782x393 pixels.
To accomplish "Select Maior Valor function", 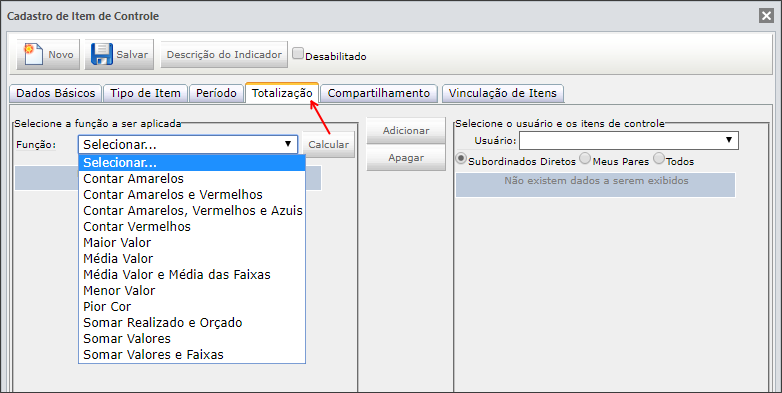I will [192, 242].
